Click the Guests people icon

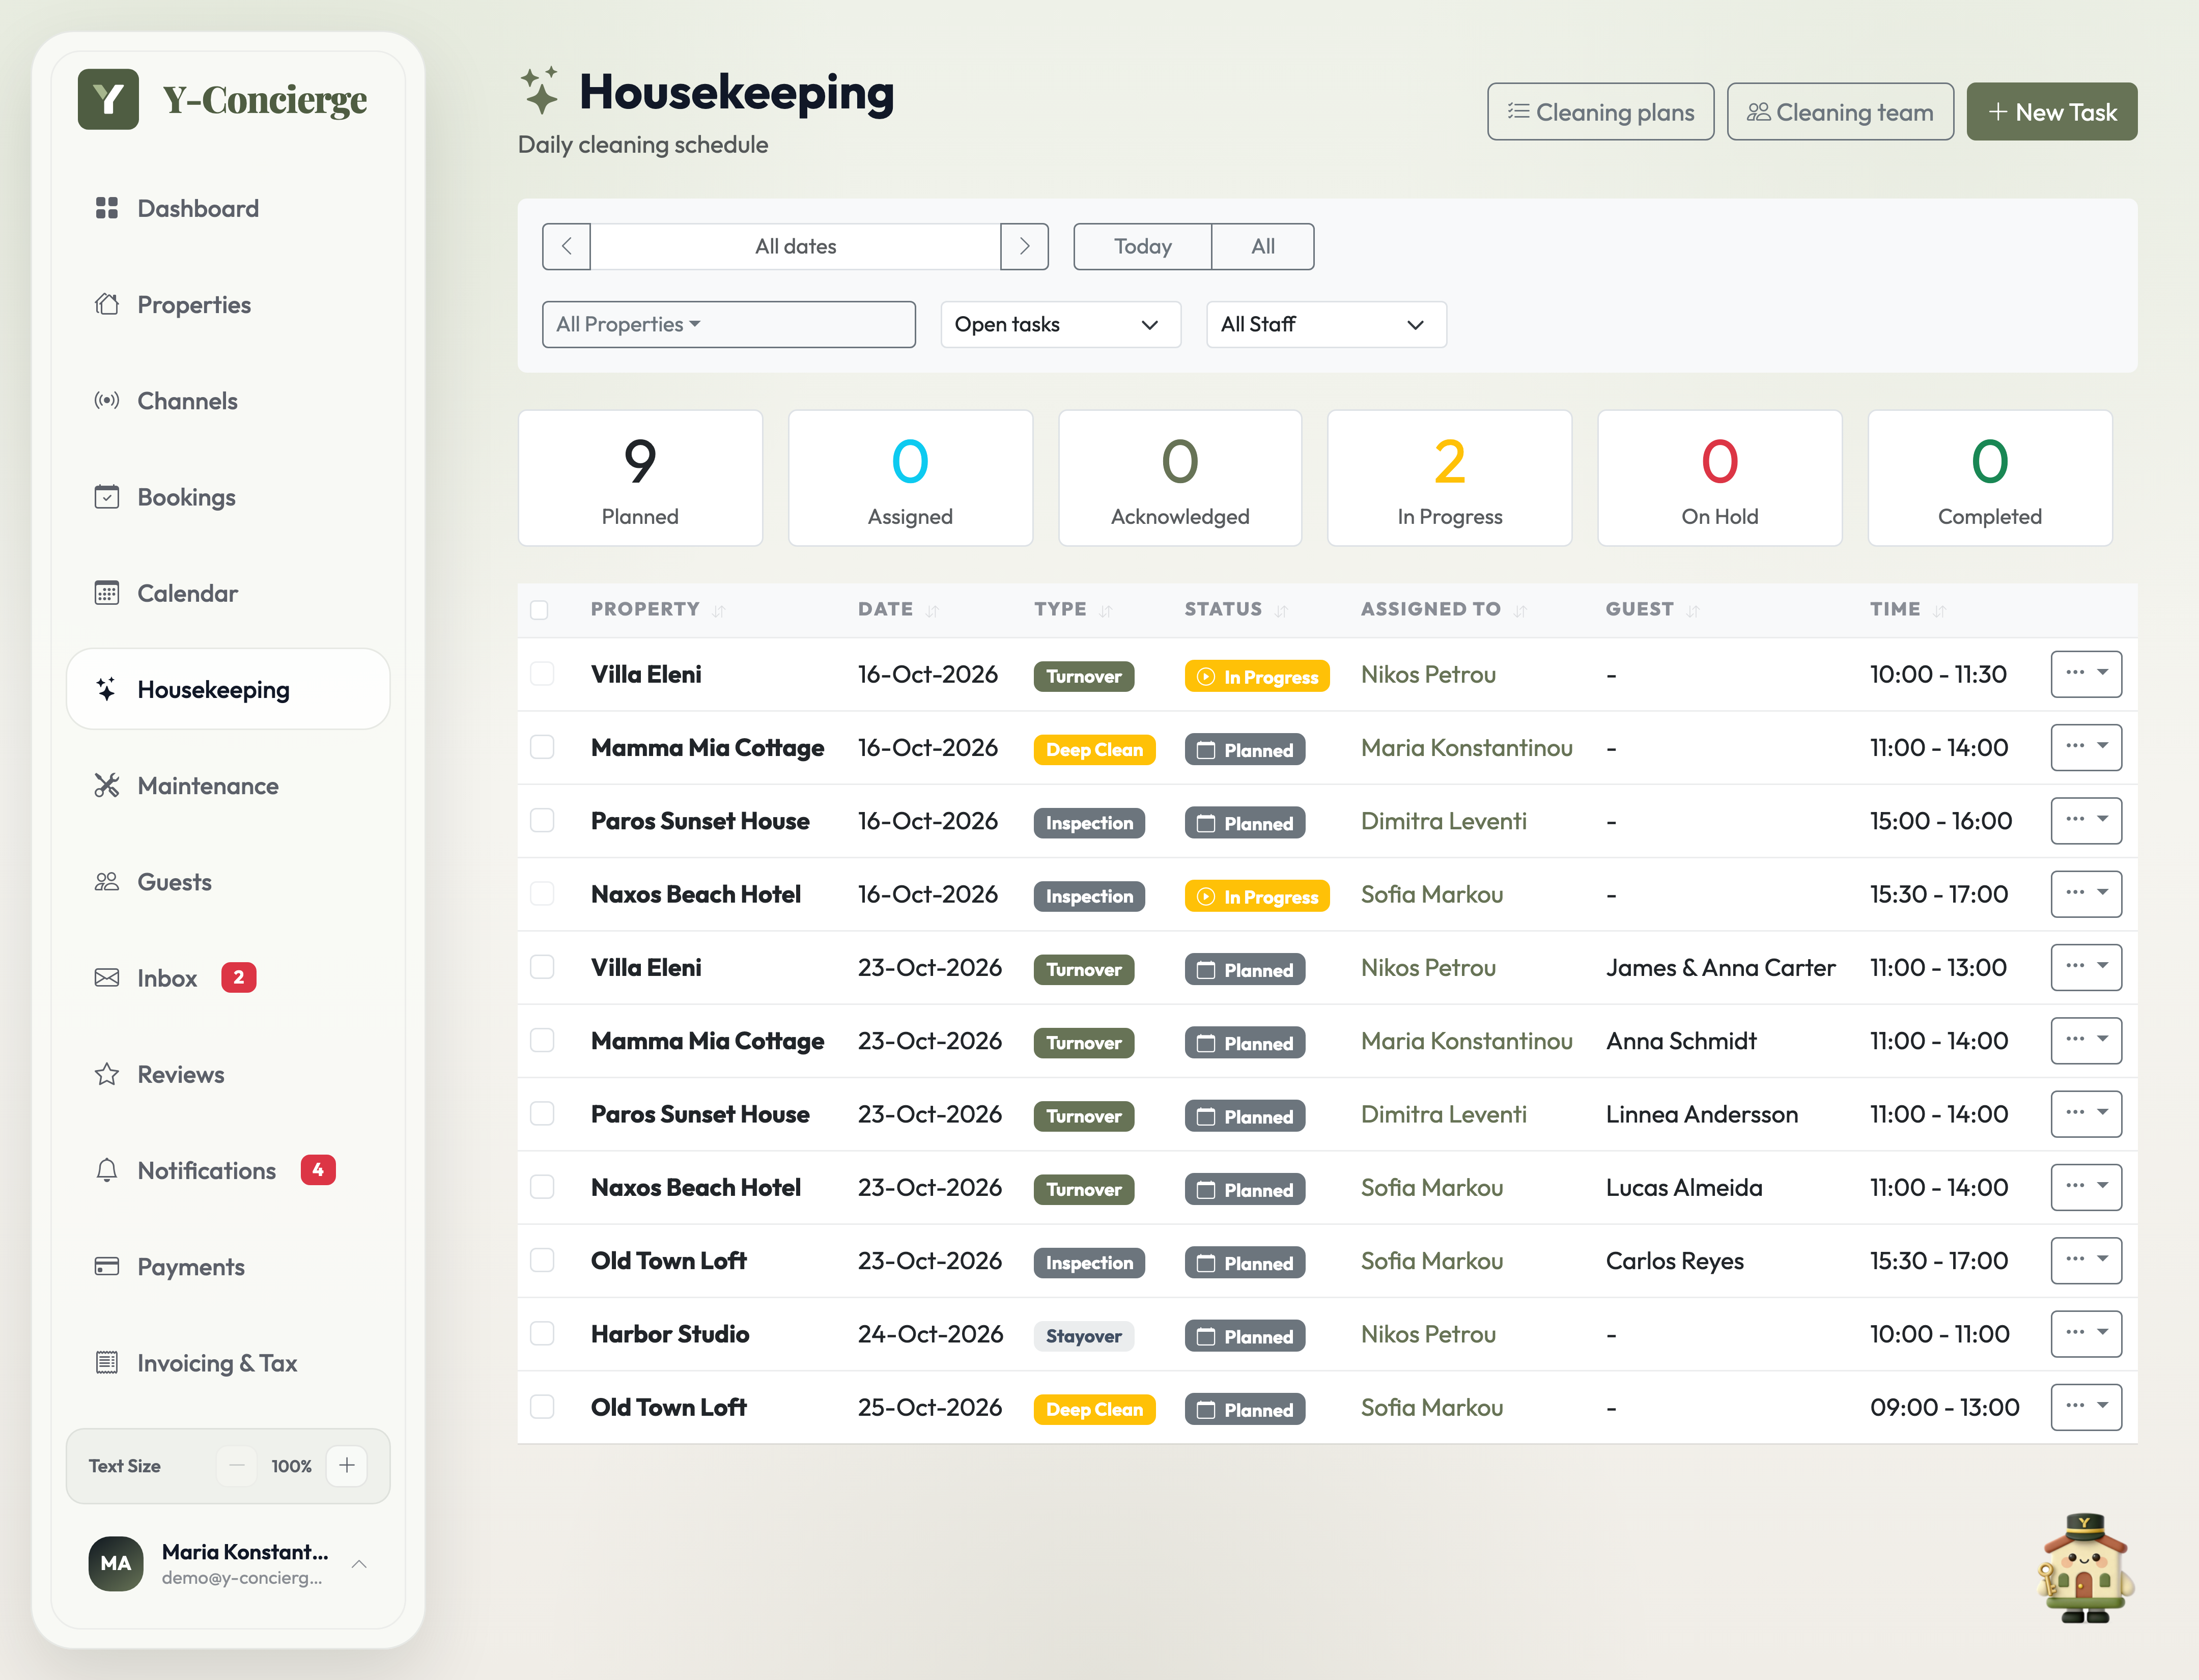tap(106, 882)
